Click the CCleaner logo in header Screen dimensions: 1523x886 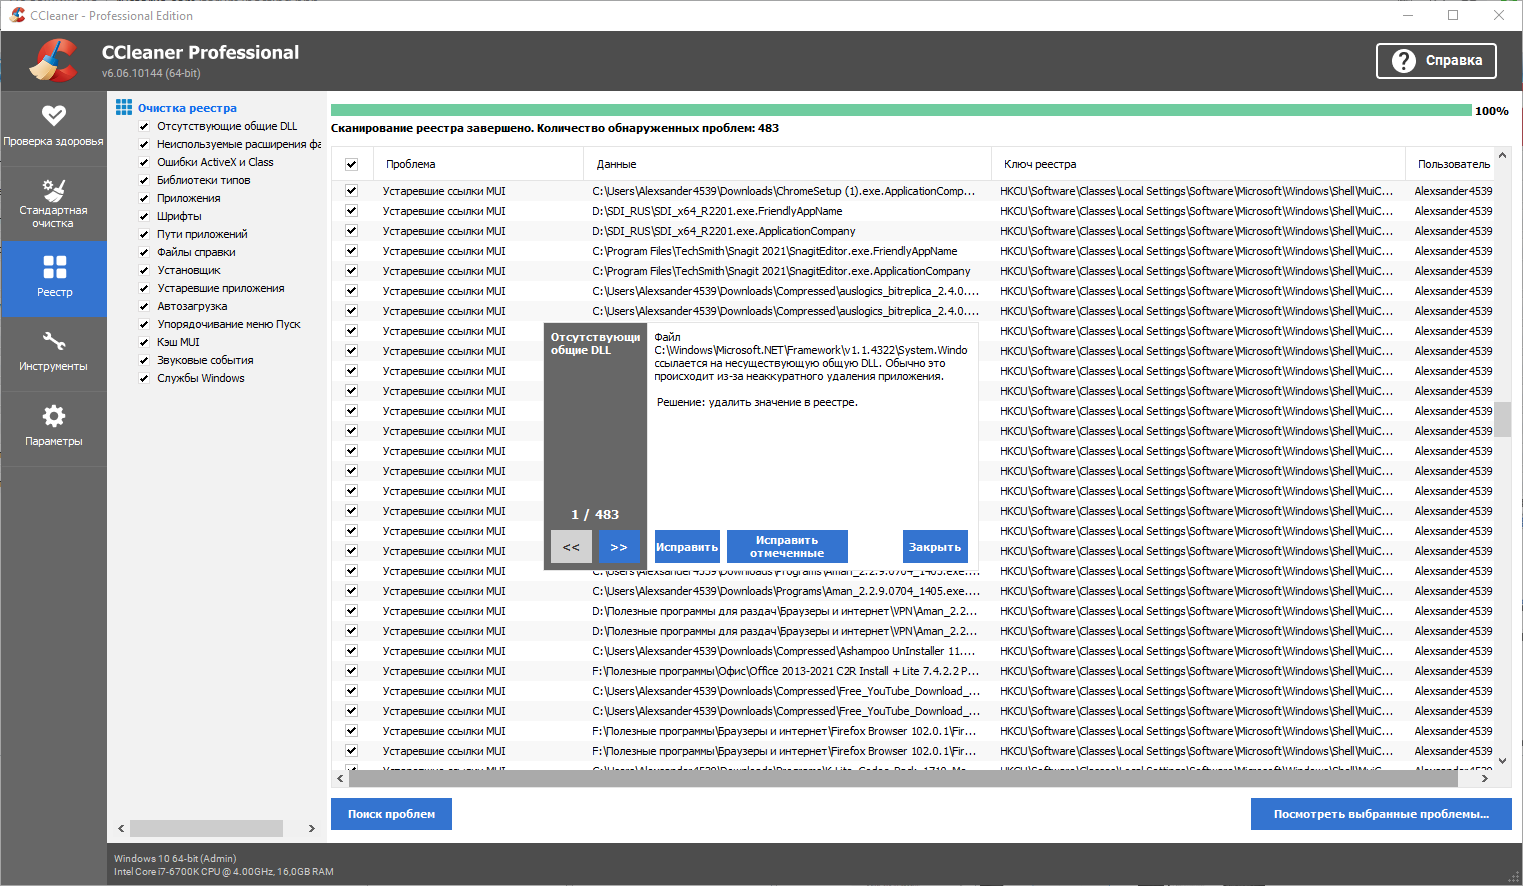coord(53,60)
